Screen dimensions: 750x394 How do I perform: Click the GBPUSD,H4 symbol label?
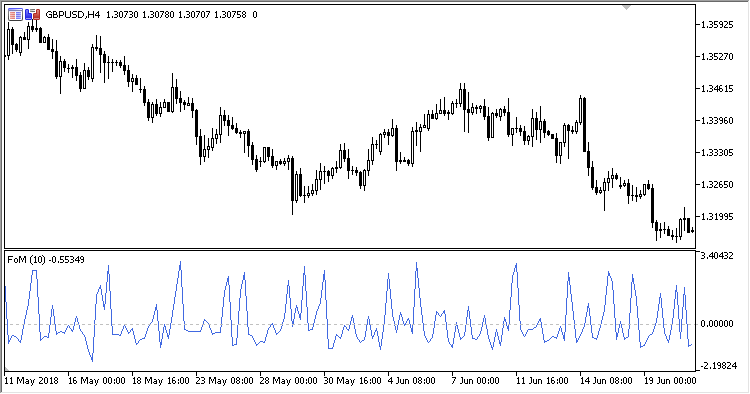coord(73,15)
